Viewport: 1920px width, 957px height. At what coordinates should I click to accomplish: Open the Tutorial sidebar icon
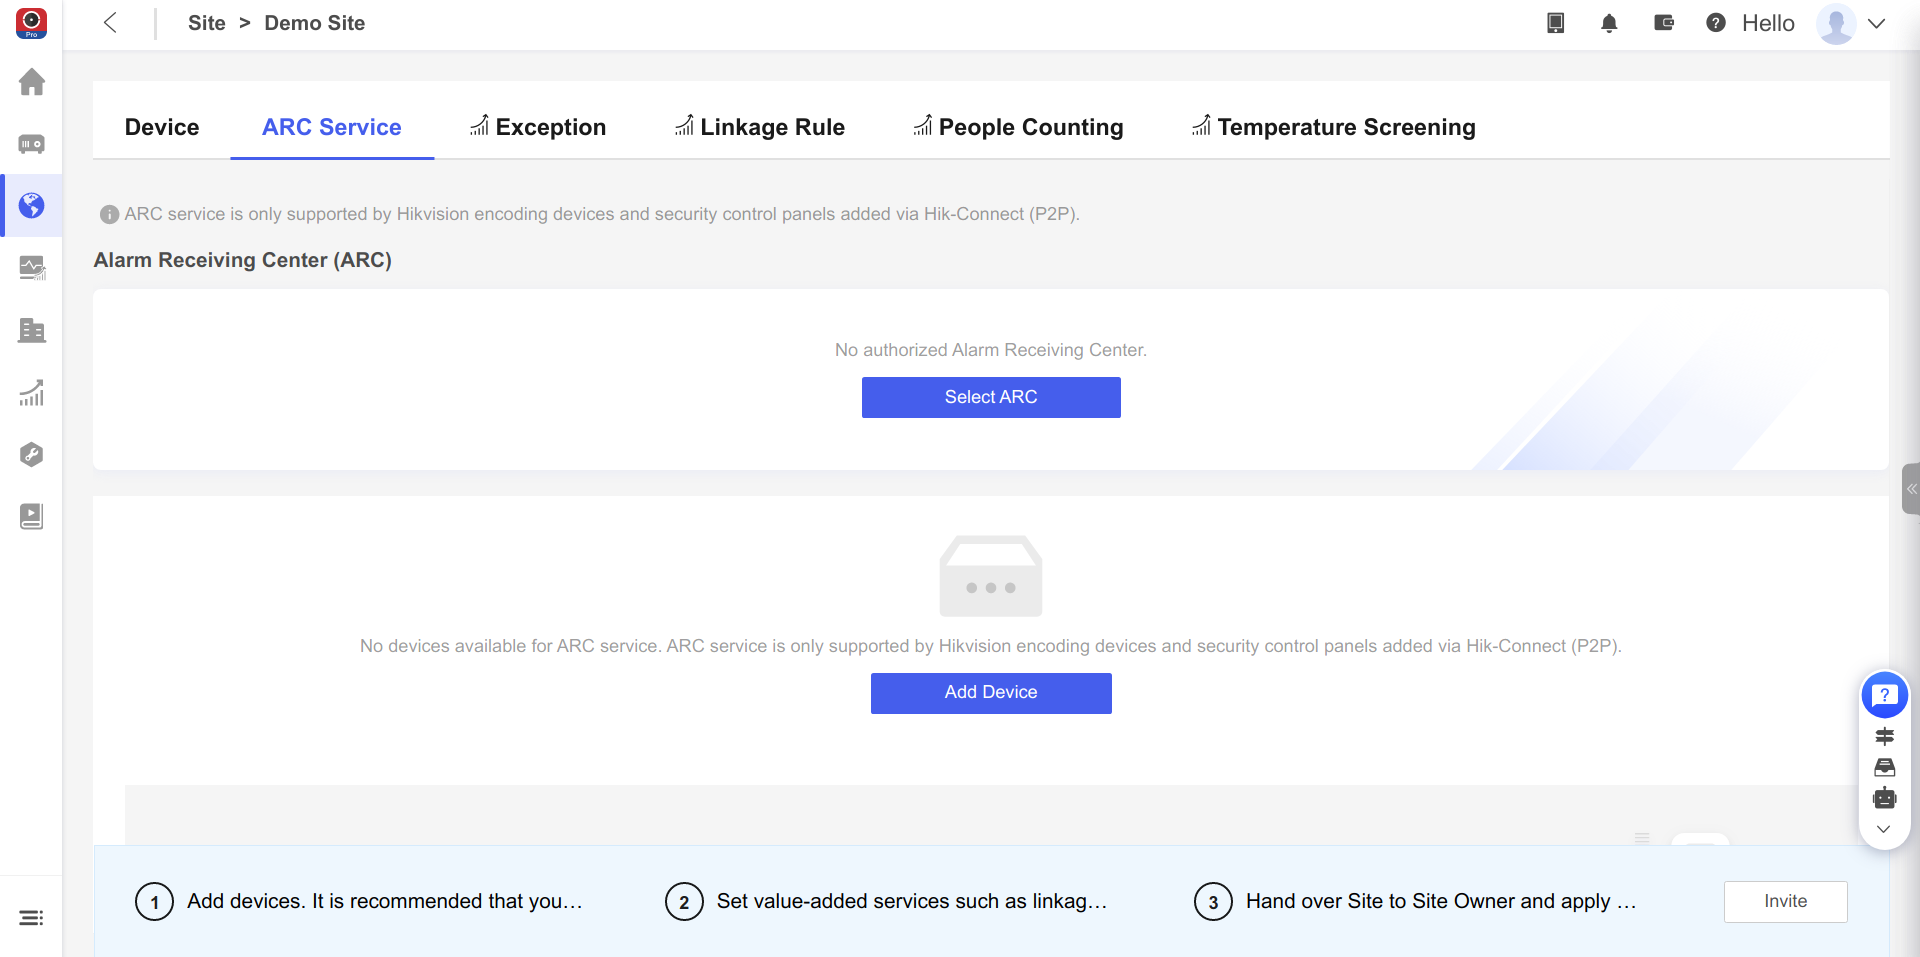click(x=32, y=516)
